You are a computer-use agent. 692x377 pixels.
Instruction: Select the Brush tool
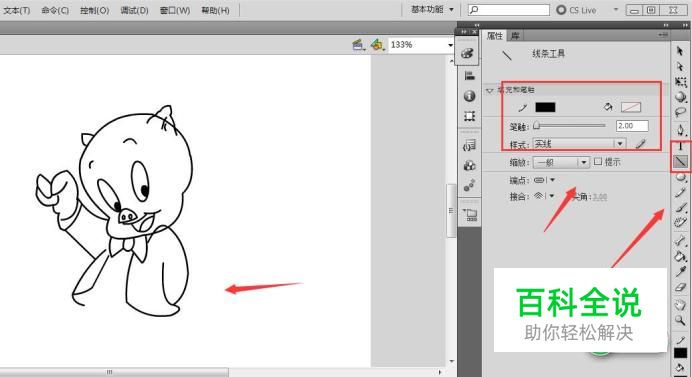[681, 207]
